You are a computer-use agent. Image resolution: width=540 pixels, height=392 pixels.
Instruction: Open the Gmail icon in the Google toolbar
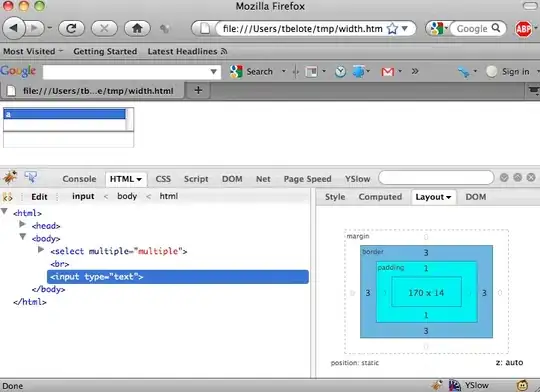388,72
